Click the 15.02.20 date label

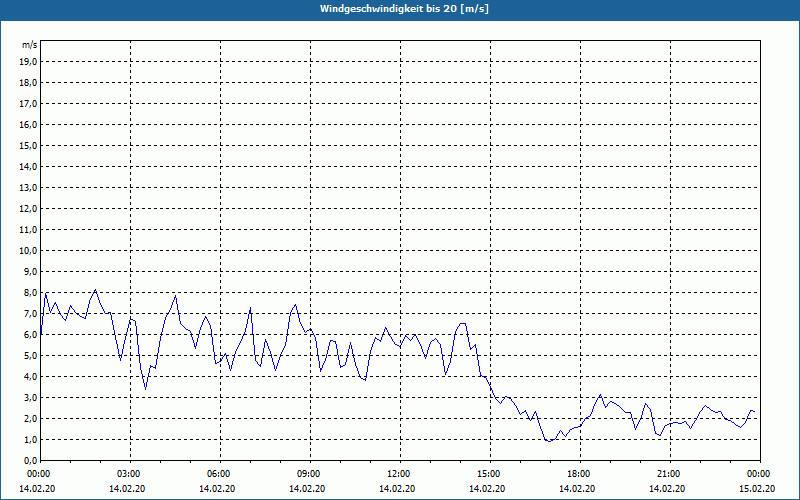click(757, 488)
